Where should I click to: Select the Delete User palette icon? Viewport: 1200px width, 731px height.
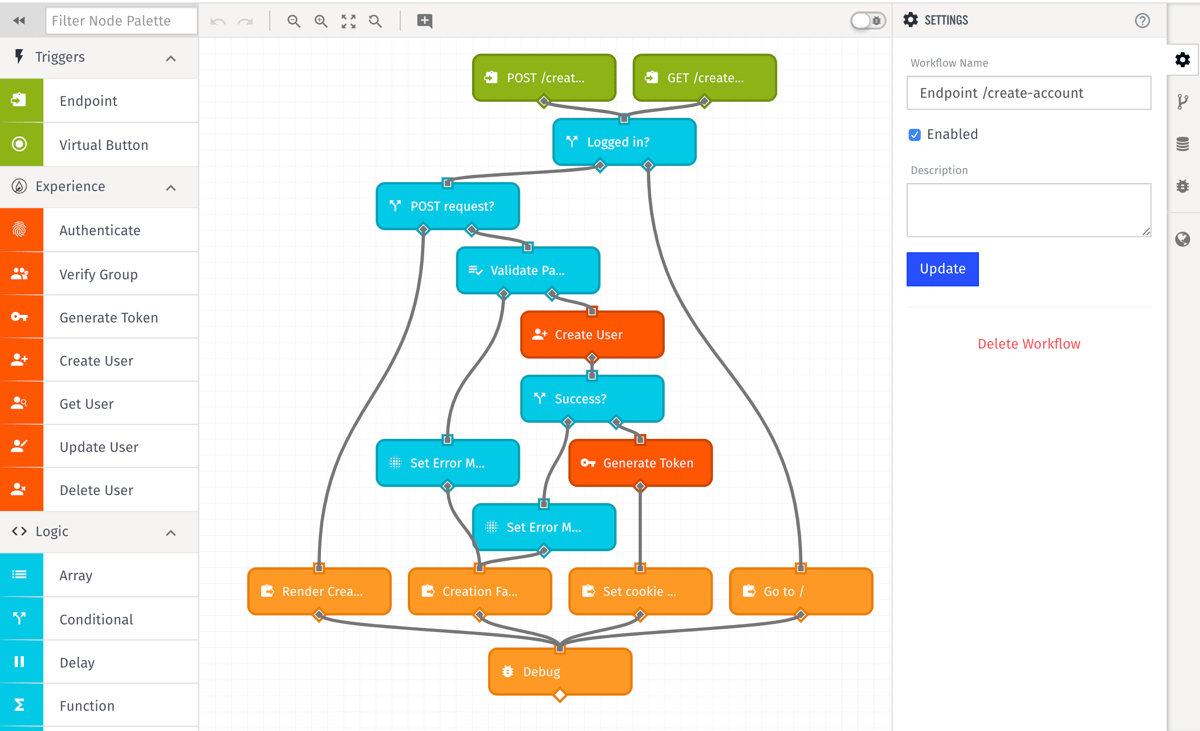click(20, 490)
